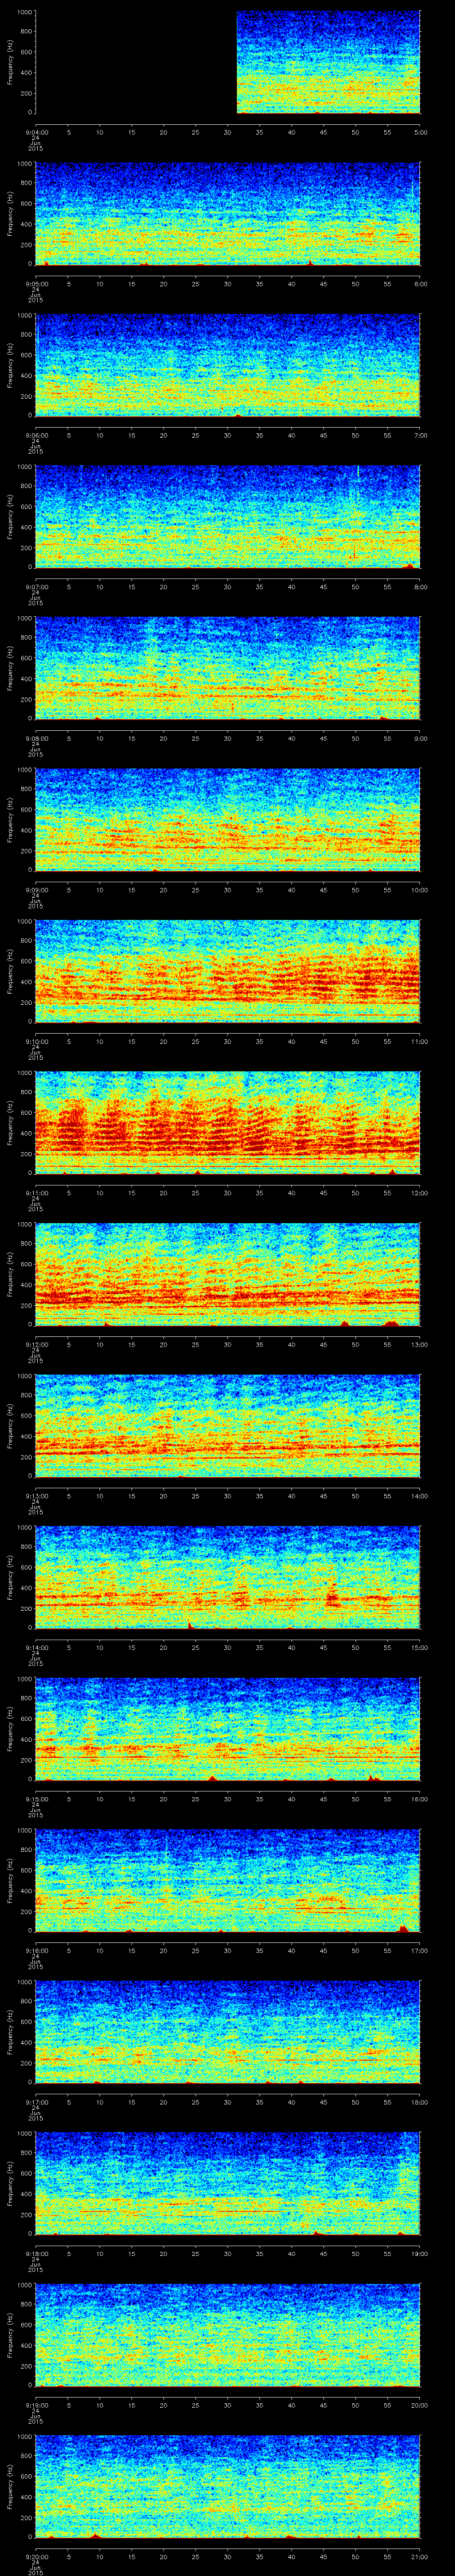Click the spectrogram panel starting at 9:05:00
The image size is (455, 2576).
228,214
